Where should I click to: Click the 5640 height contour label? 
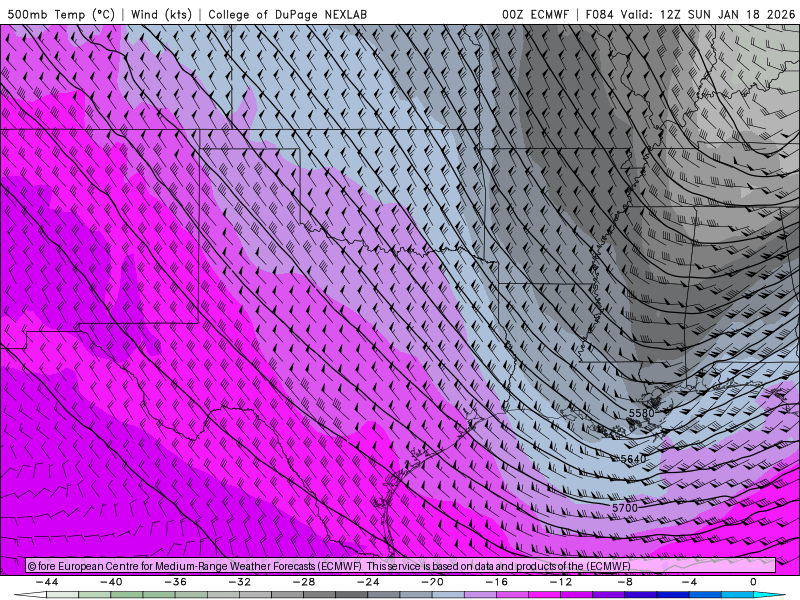[x=633, y=459]
